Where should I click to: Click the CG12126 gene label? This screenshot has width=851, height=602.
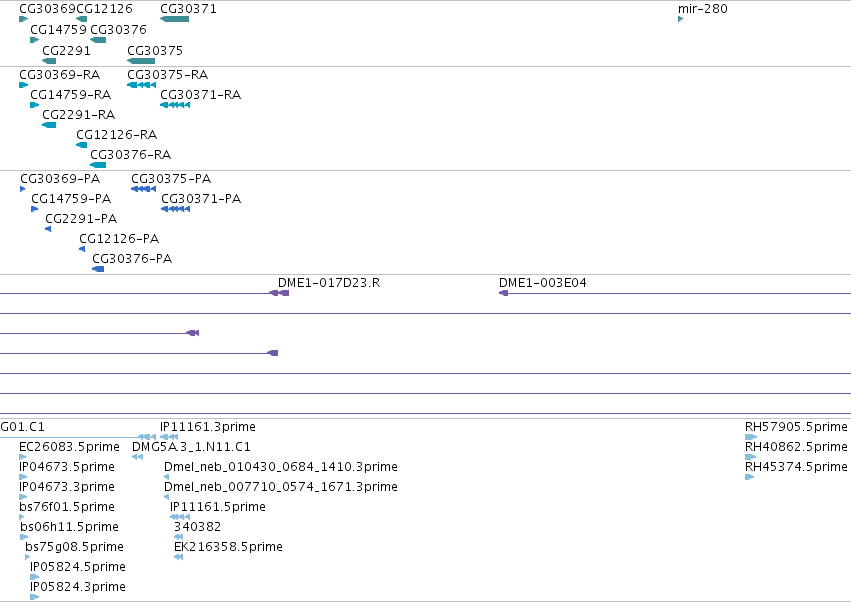tap(104, 9)
